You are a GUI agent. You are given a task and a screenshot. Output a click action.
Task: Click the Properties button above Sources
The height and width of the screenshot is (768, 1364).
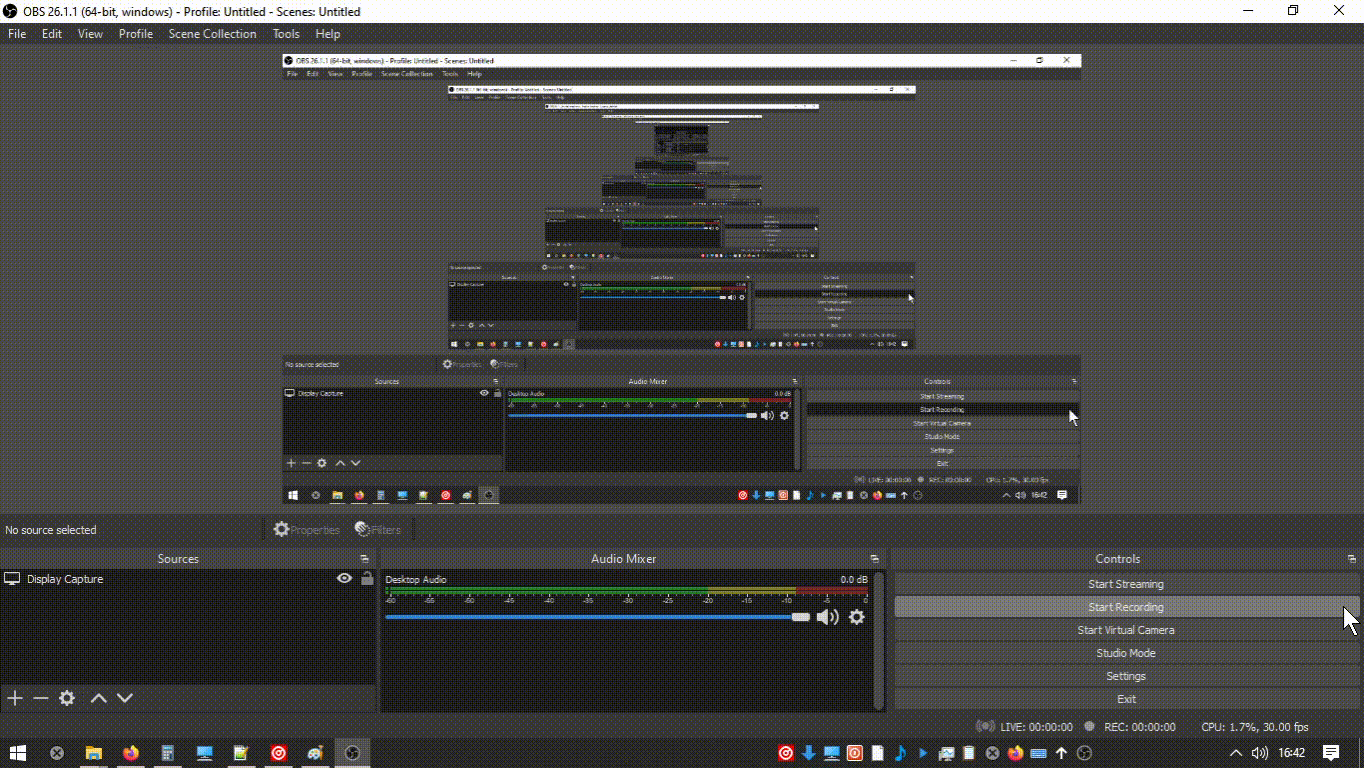[x=307, y=530]
